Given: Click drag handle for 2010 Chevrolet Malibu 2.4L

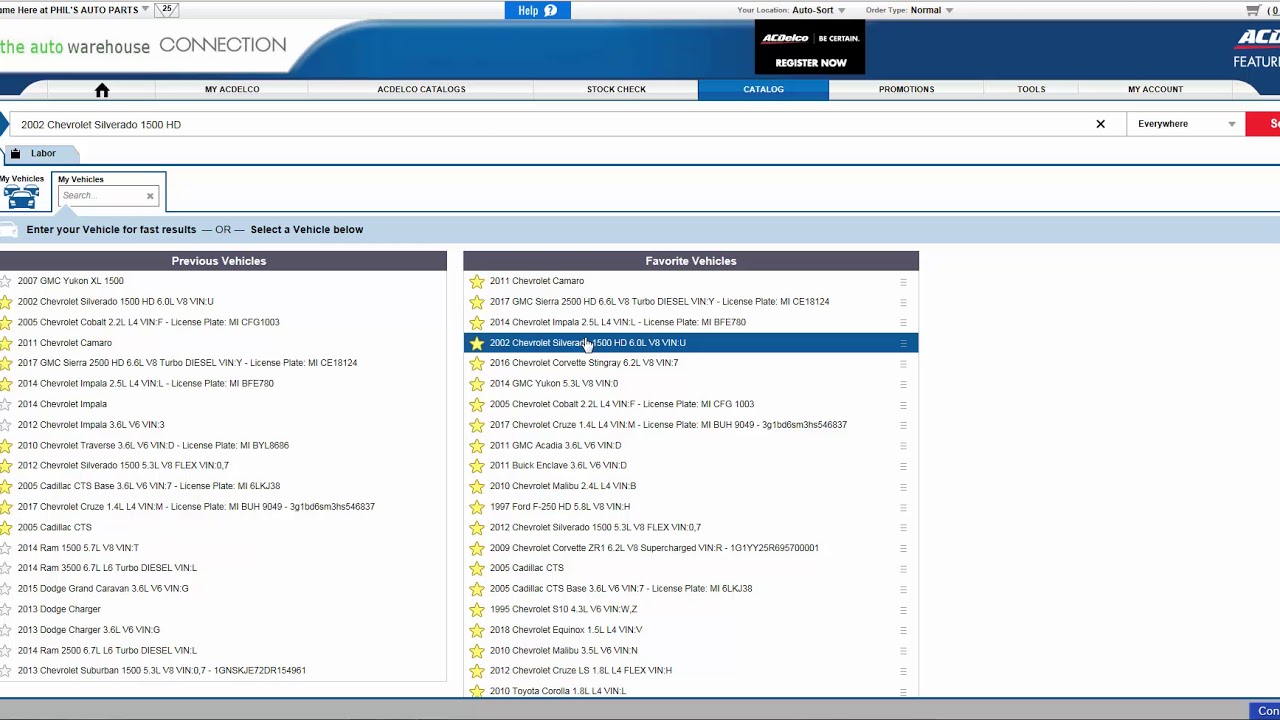Looking at the screenshot, I should pos(903,487).
